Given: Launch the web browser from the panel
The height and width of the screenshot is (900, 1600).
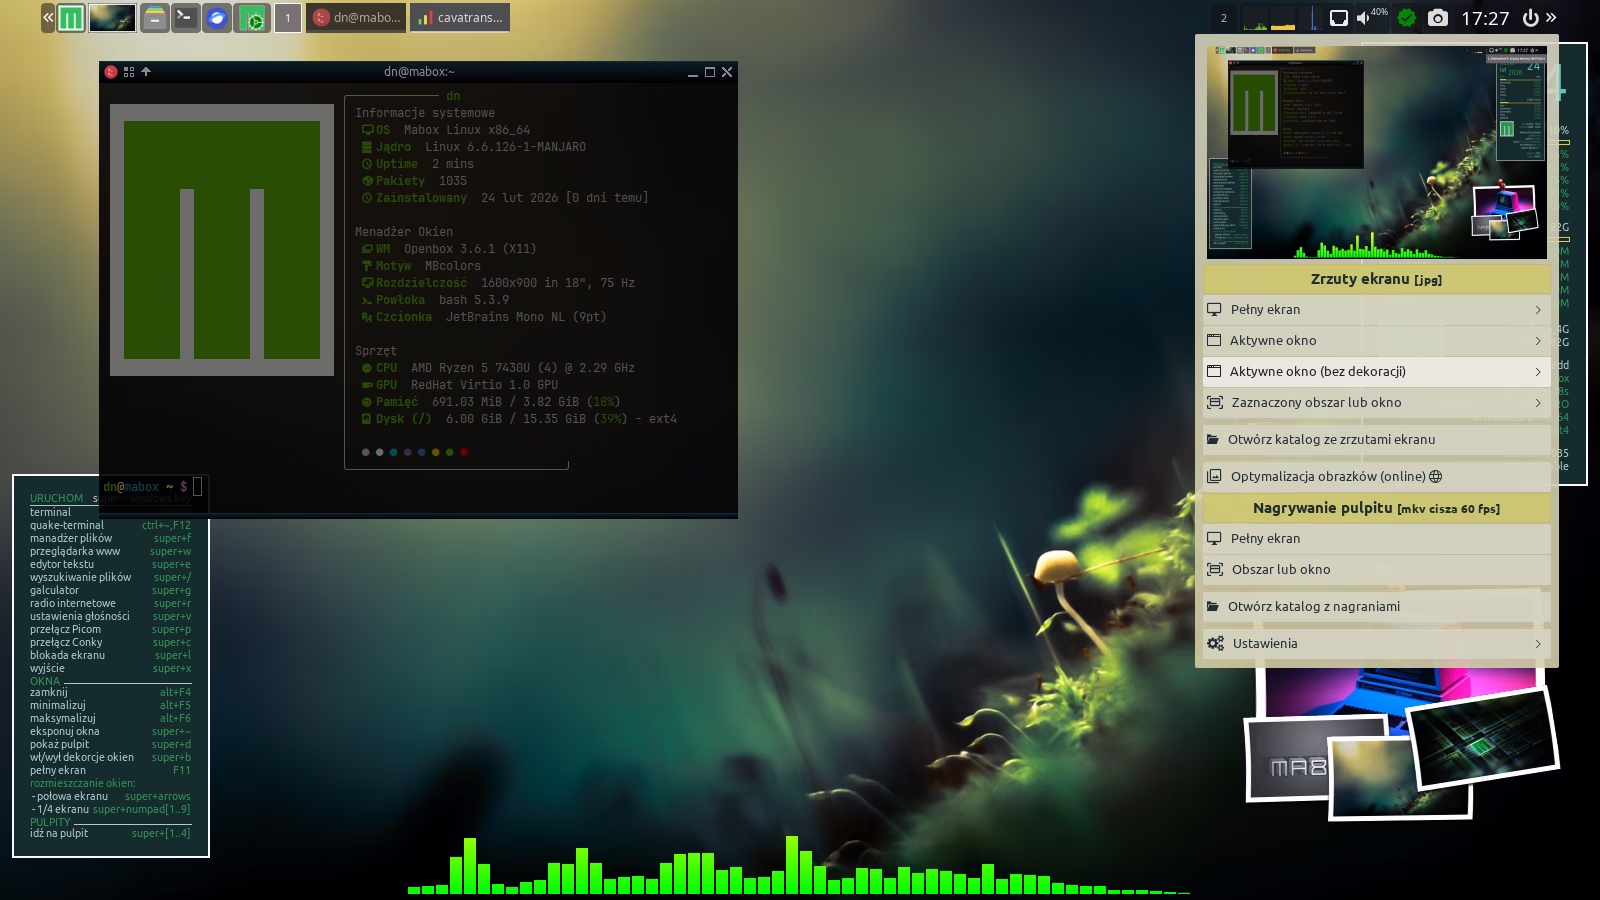Looking at the screenshot, I should point(217,18).
